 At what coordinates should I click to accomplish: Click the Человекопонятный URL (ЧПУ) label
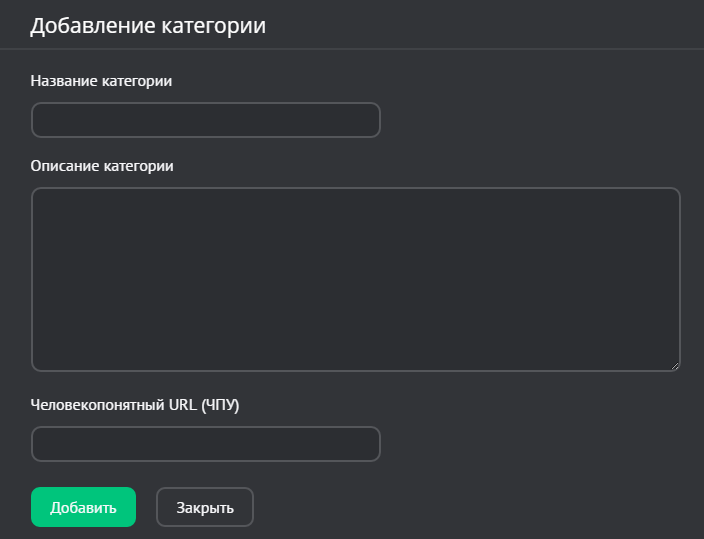136,405
